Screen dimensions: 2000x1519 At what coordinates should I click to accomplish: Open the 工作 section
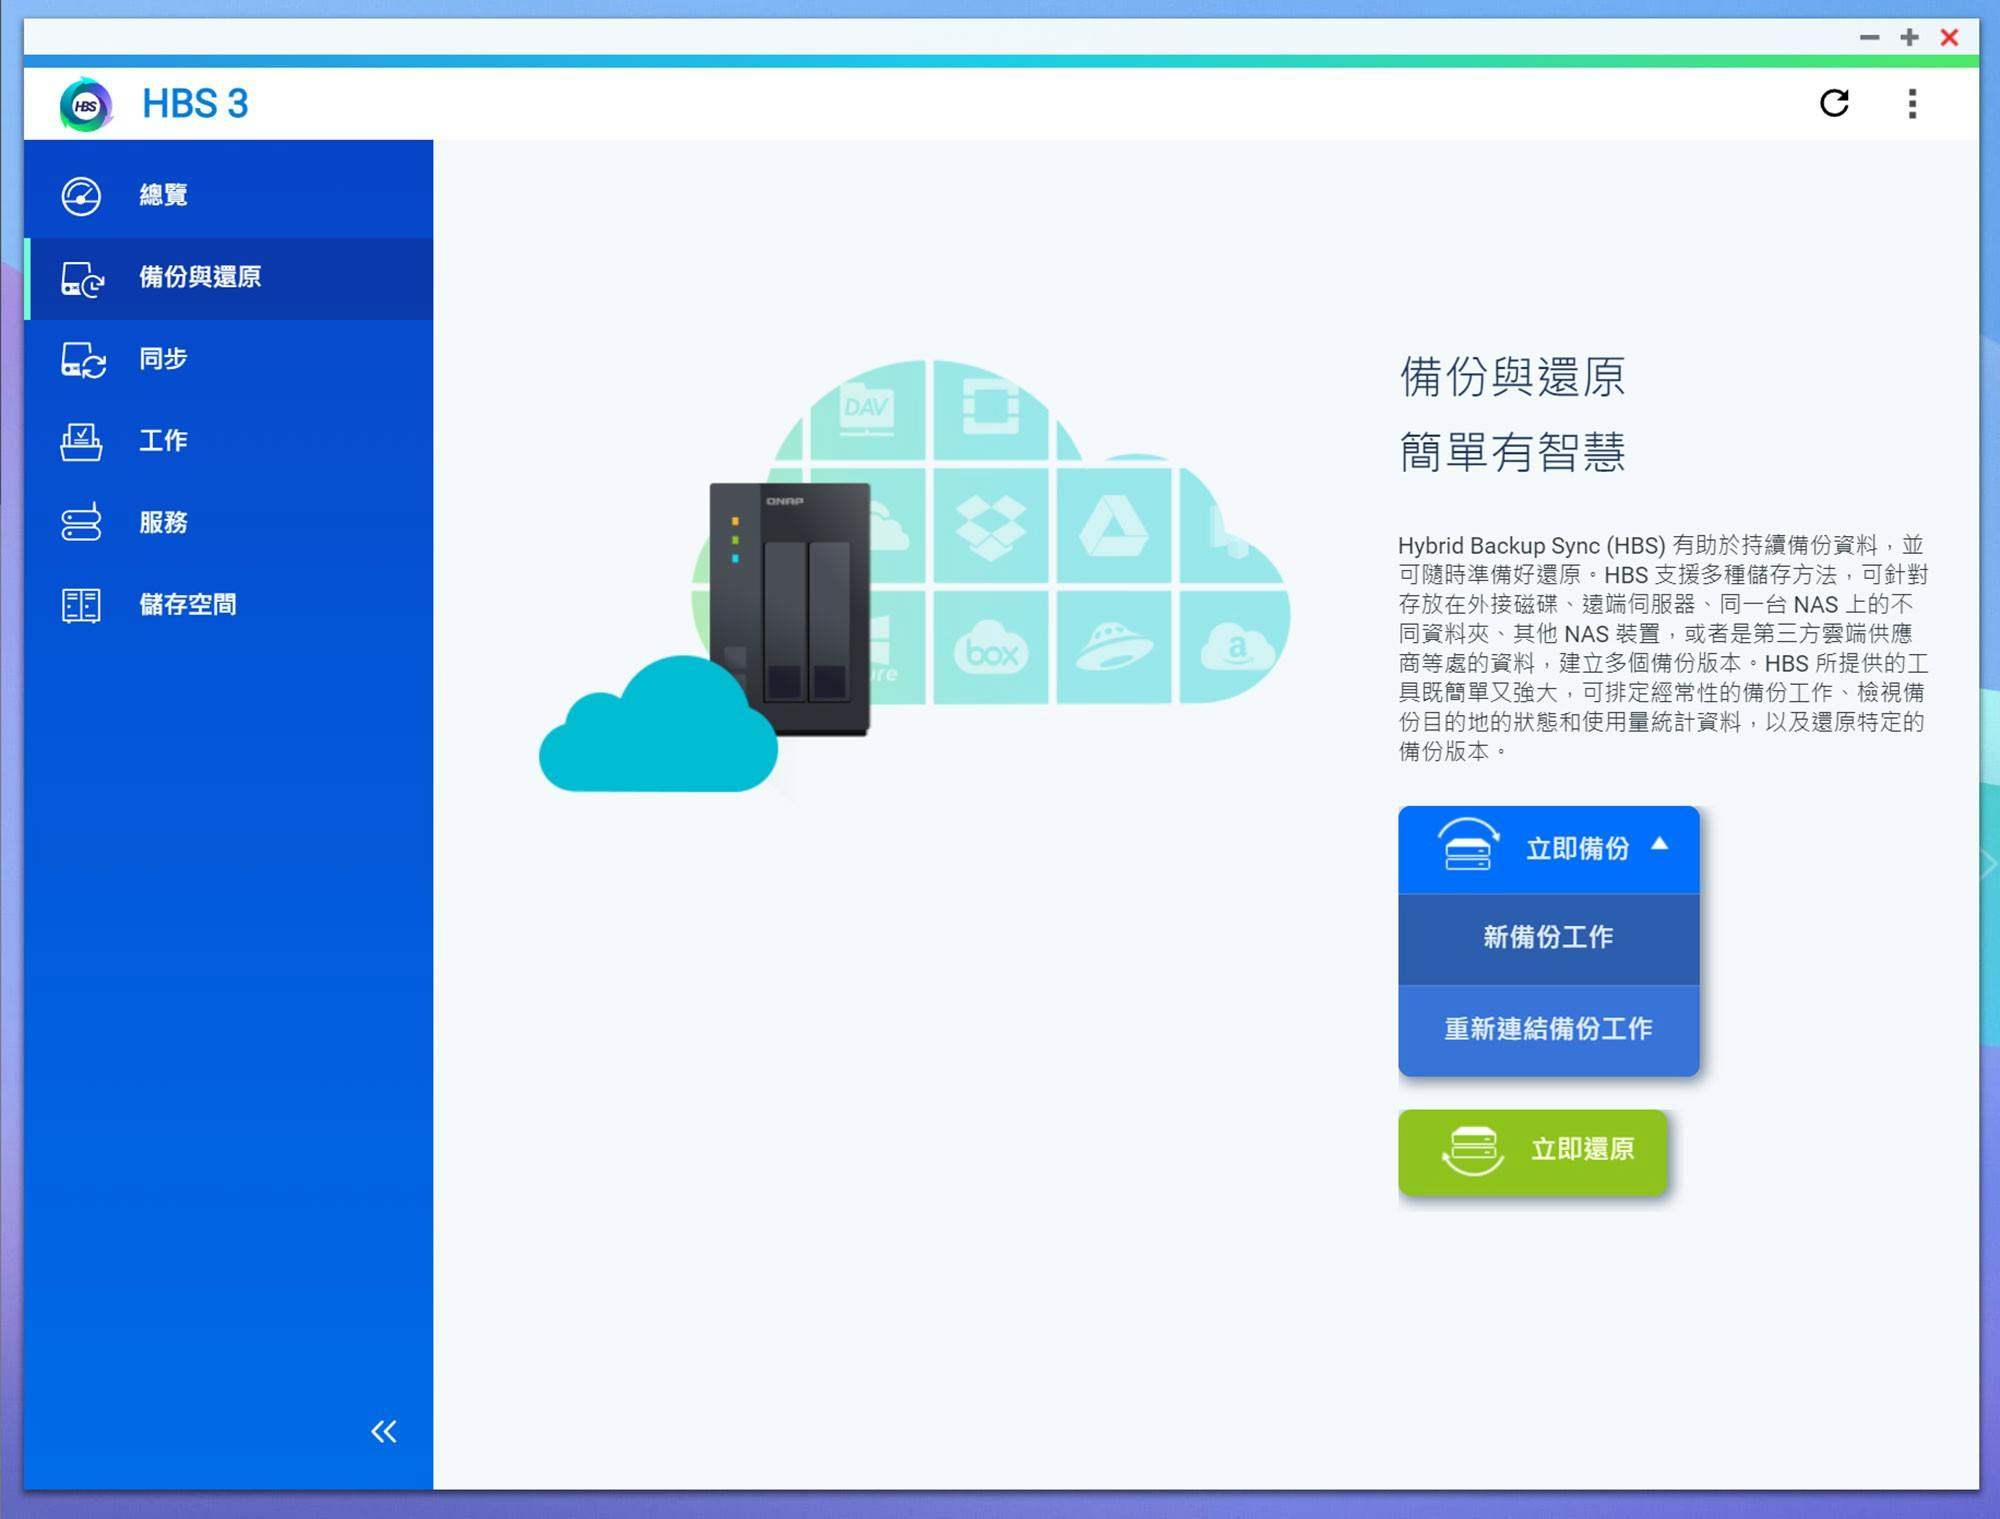coord(229,441)
